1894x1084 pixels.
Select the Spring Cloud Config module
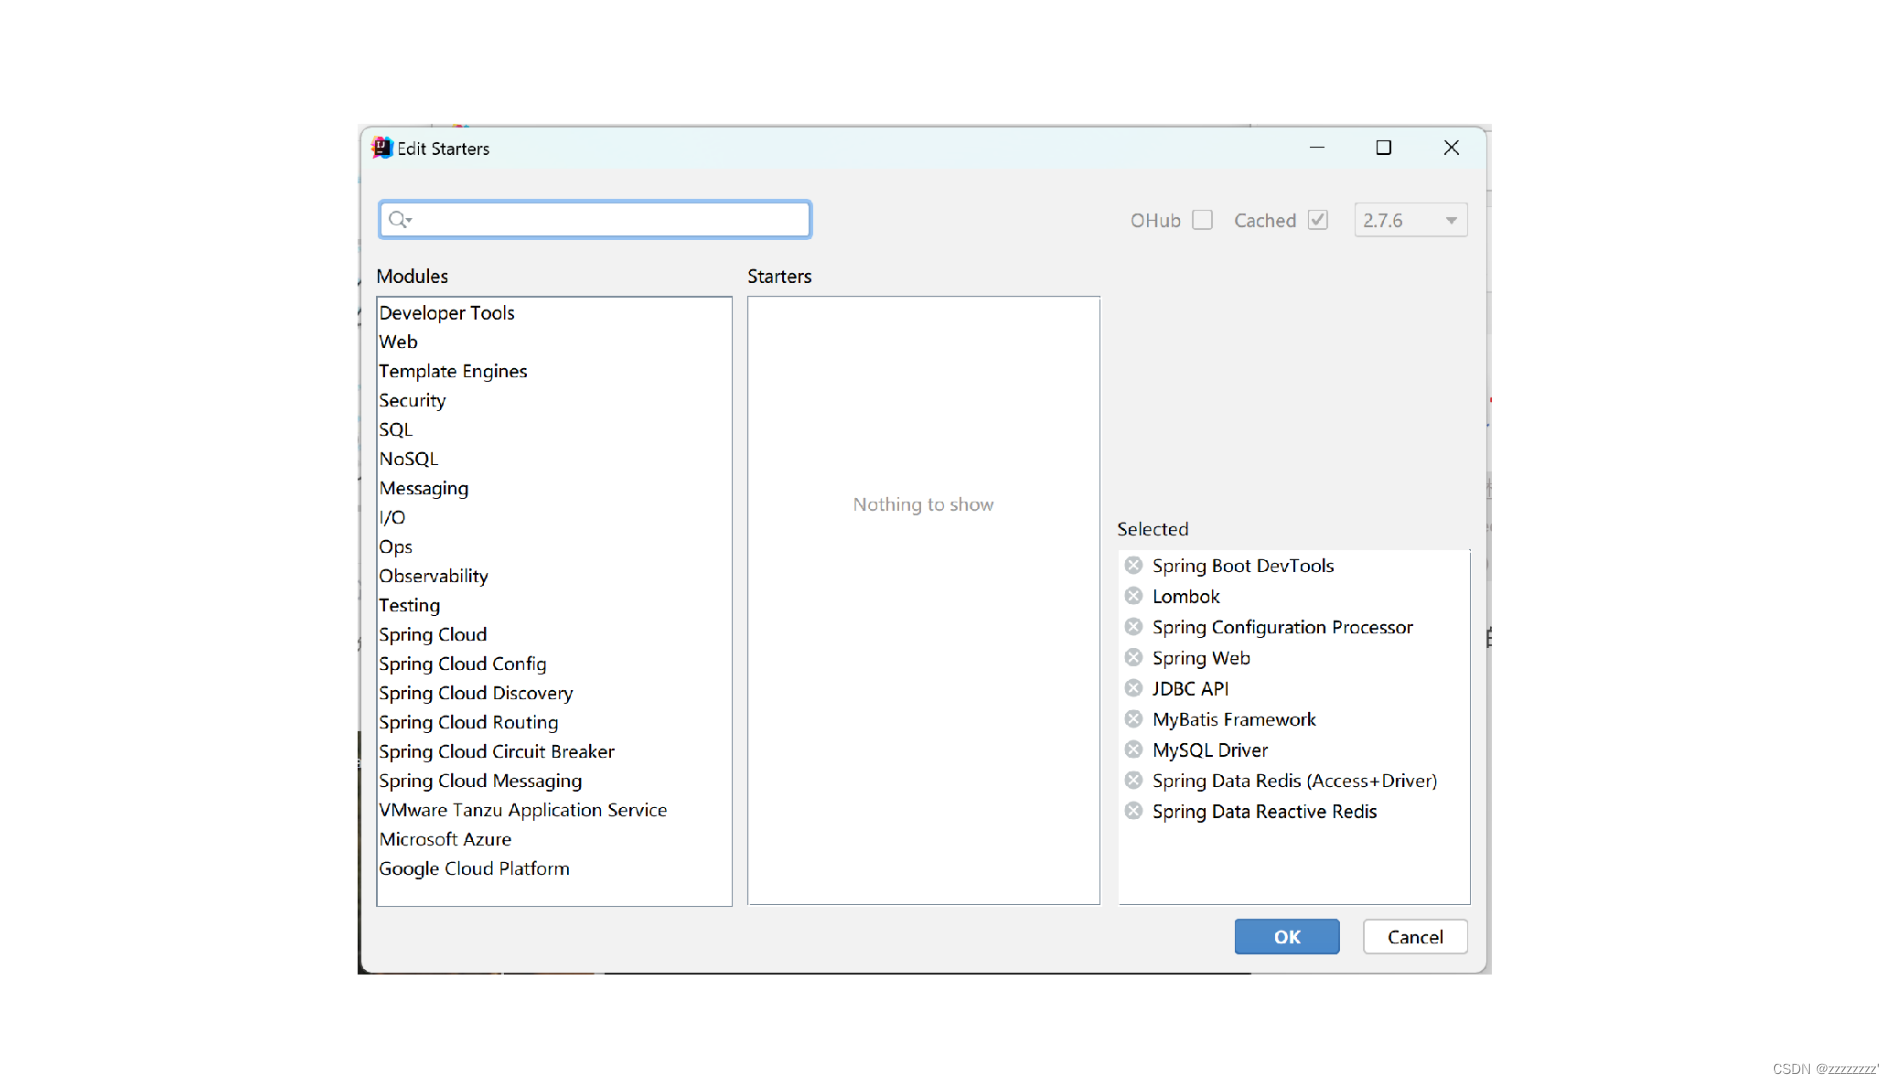554,663
